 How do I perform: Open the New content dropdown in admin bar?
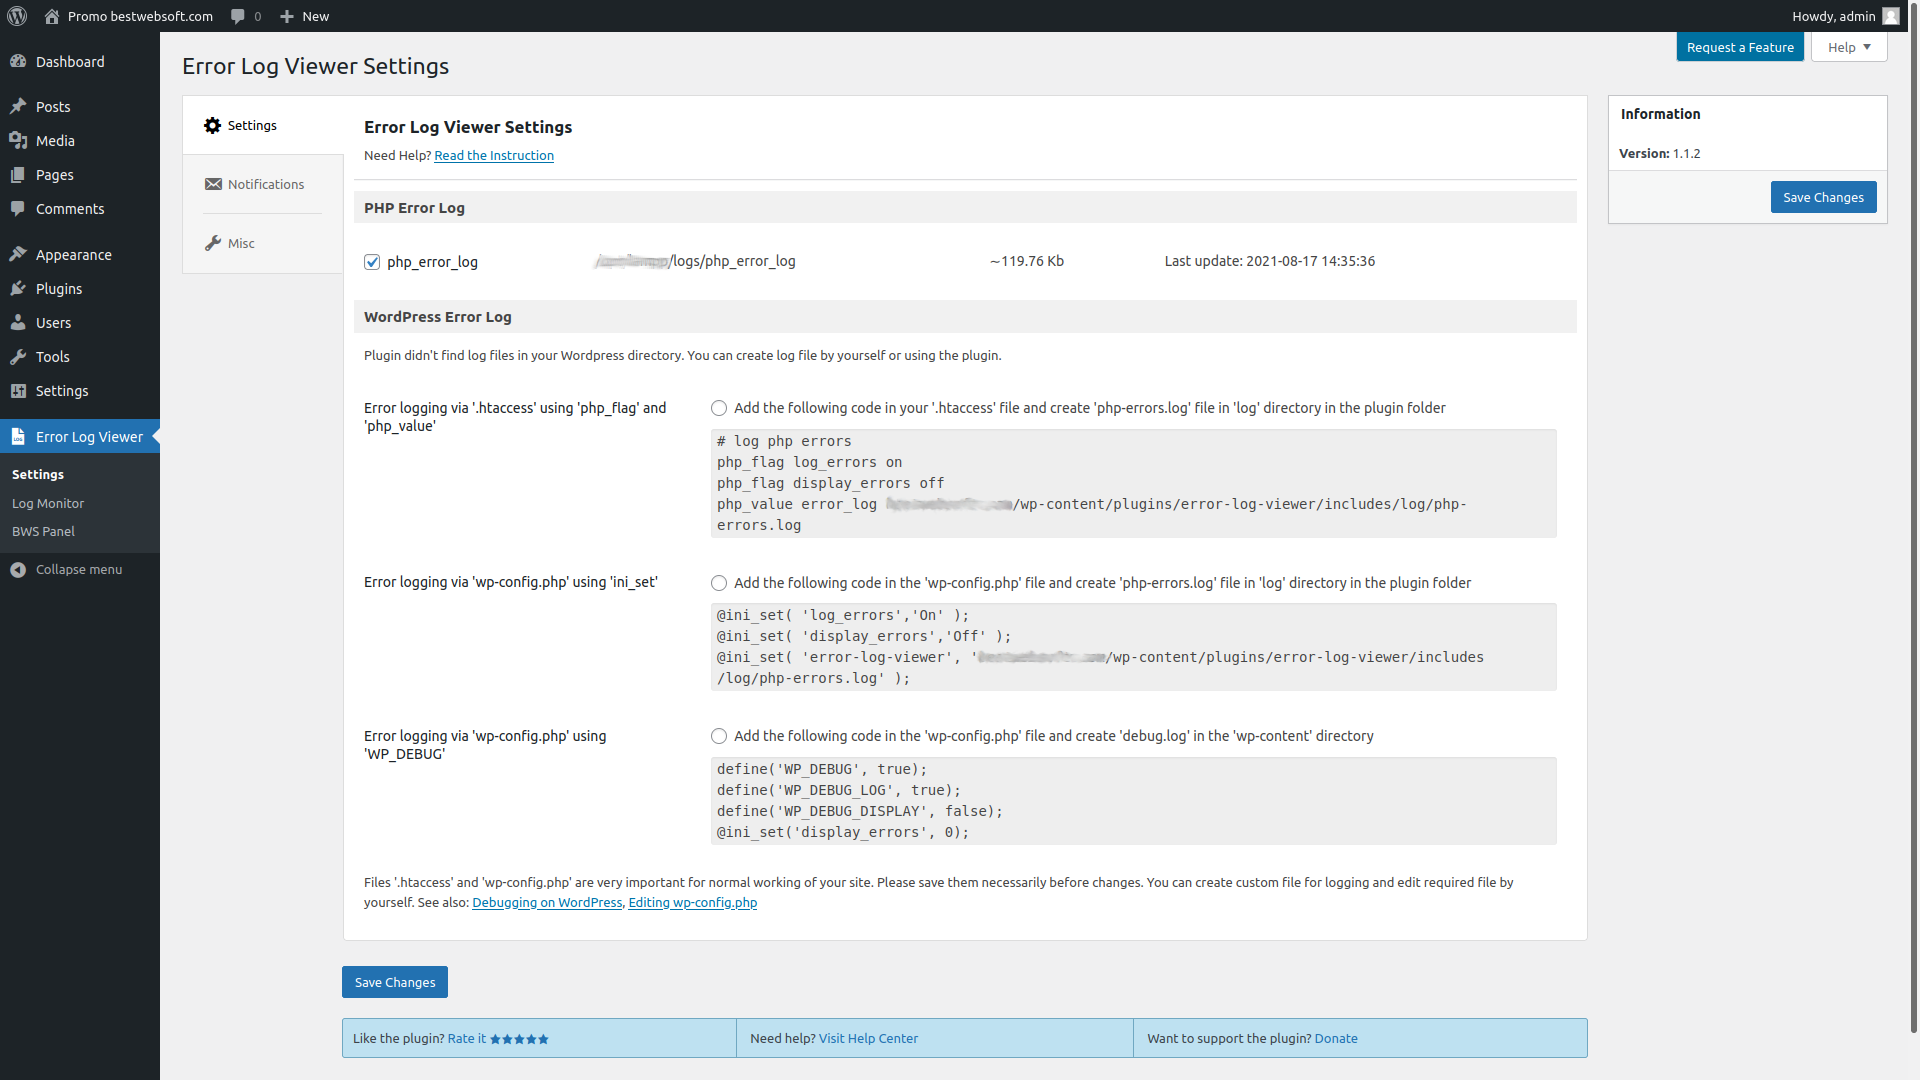coord(305,16)
